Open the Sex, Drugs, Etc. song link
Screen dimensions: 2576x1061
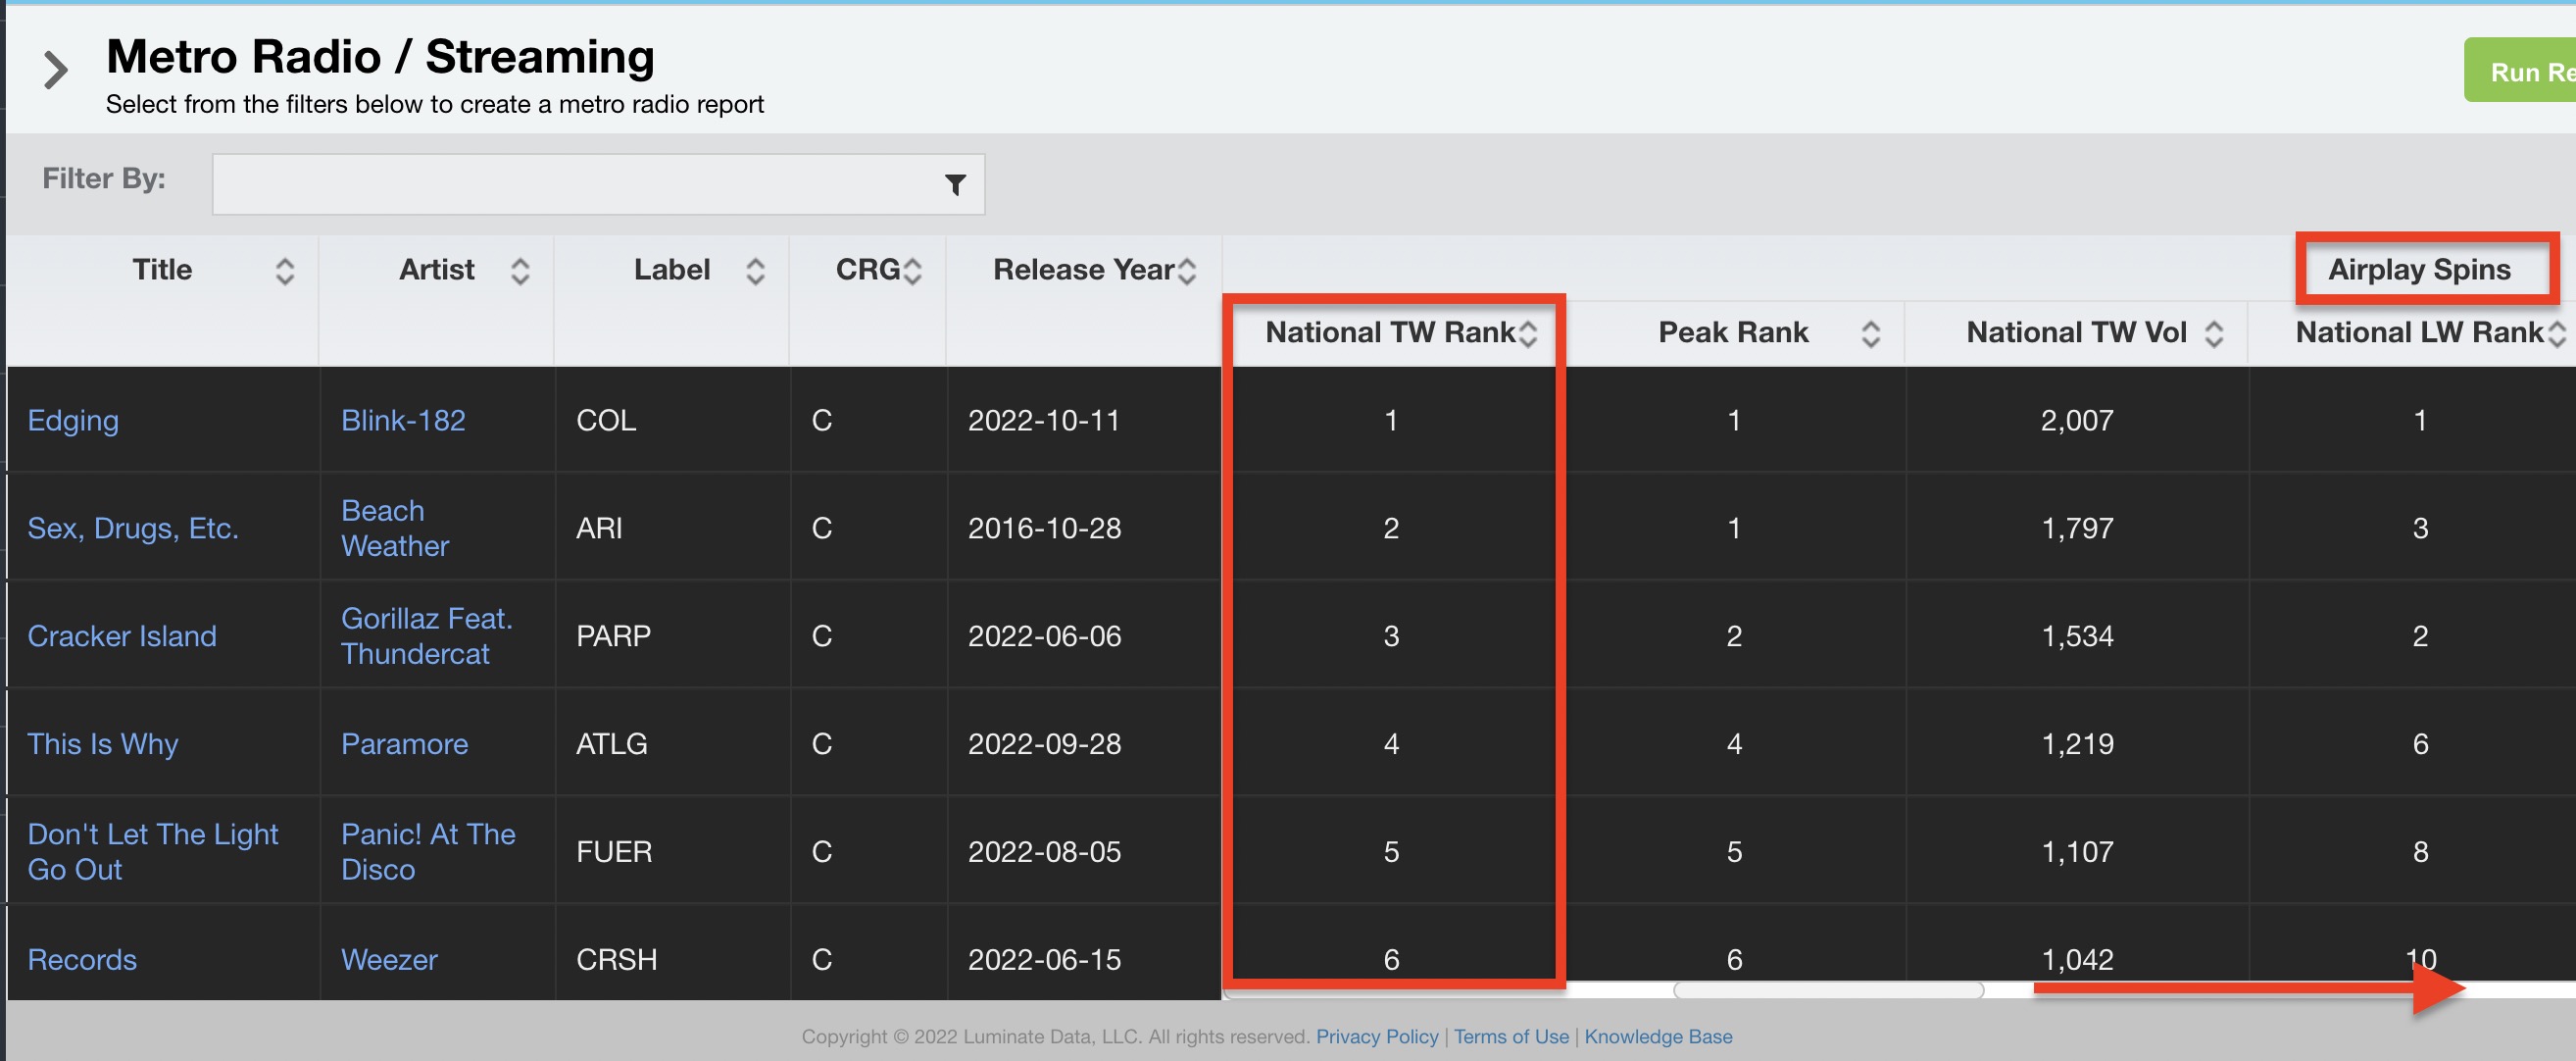click(133, 528)
